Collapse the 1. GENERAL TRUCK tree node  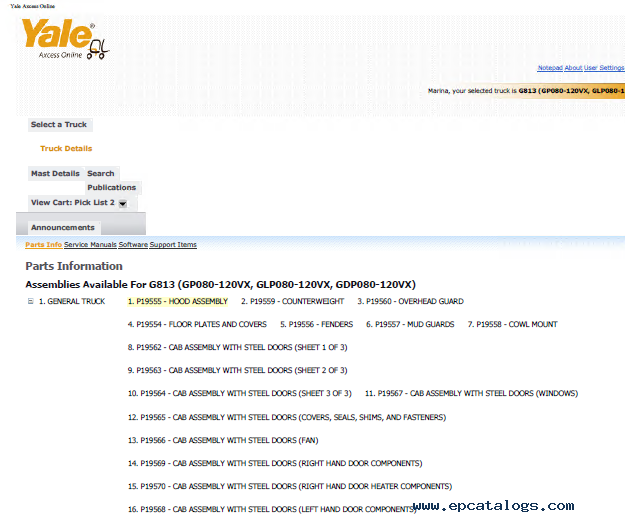31,301
